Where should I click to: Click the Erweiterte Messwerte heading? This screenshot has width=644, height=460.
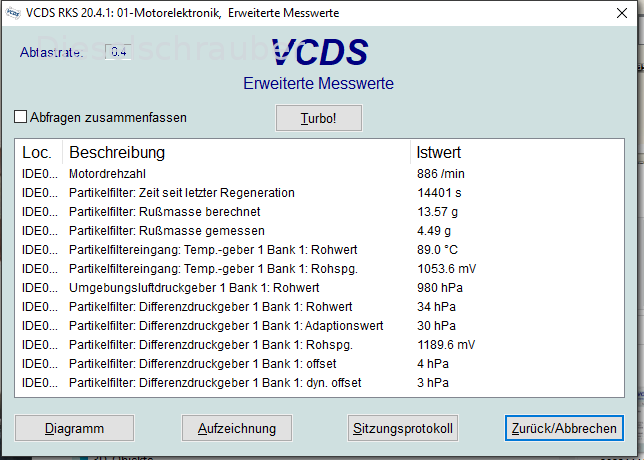(x=318, y=83)
